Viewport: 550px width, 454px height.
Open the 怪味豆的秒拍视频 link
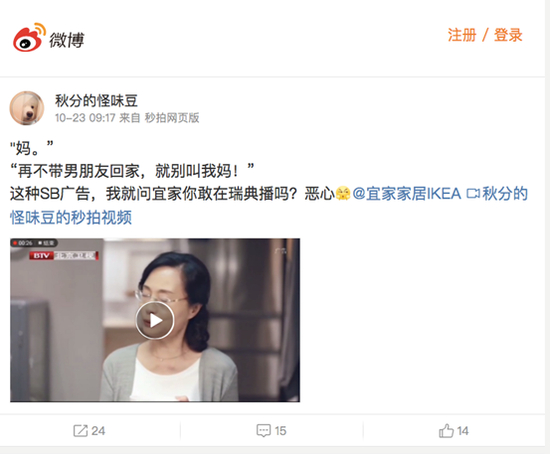71,218
